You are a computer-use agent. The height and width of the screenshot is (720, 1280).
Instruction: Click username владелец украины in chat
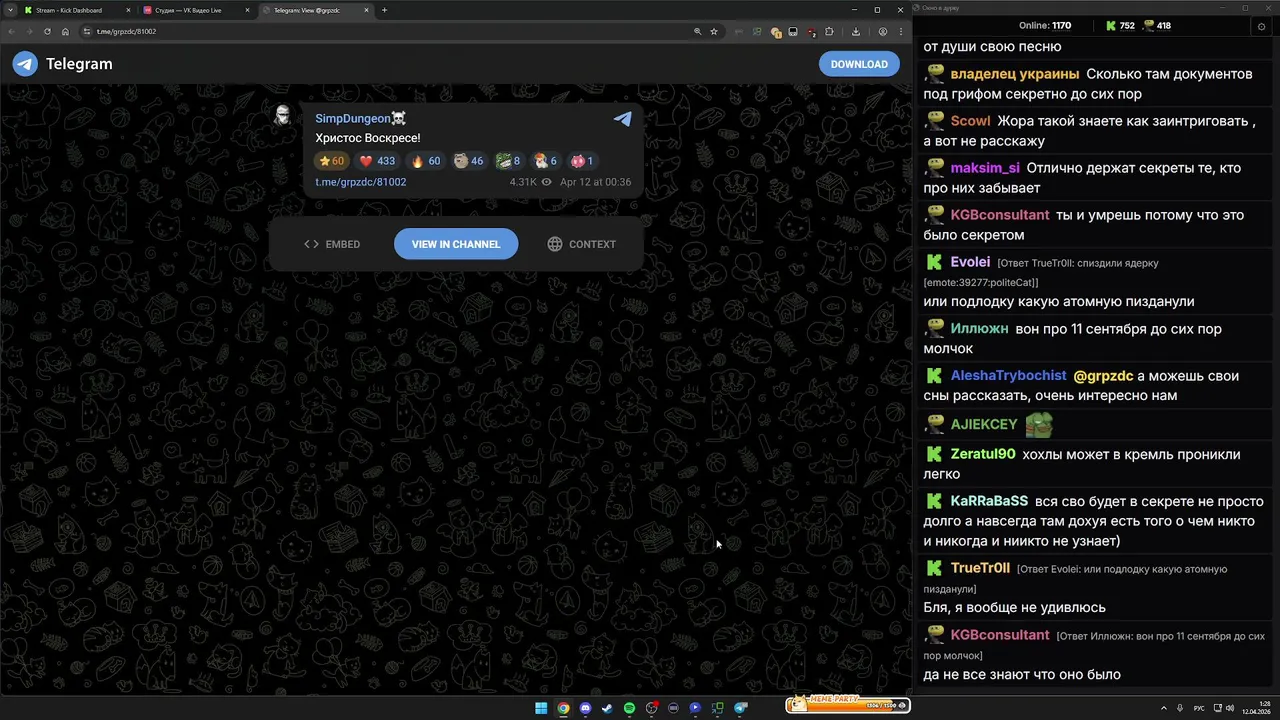[x=1014, y=74]
